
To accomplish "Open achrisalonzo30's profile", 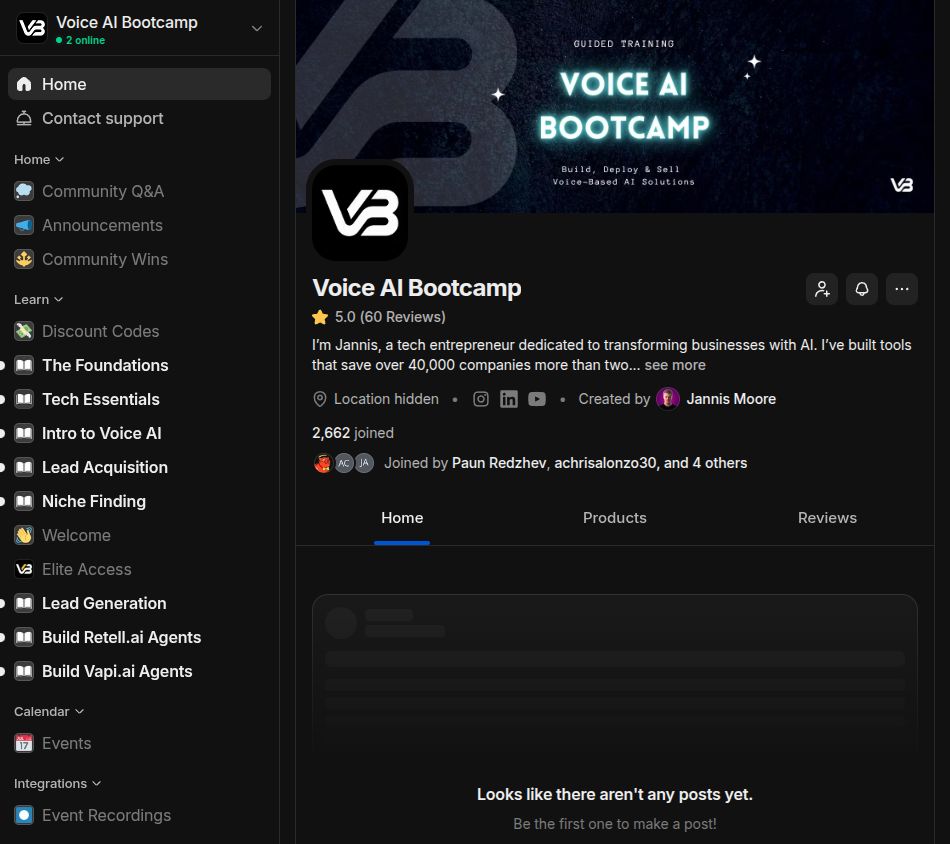I will point(605,463).
